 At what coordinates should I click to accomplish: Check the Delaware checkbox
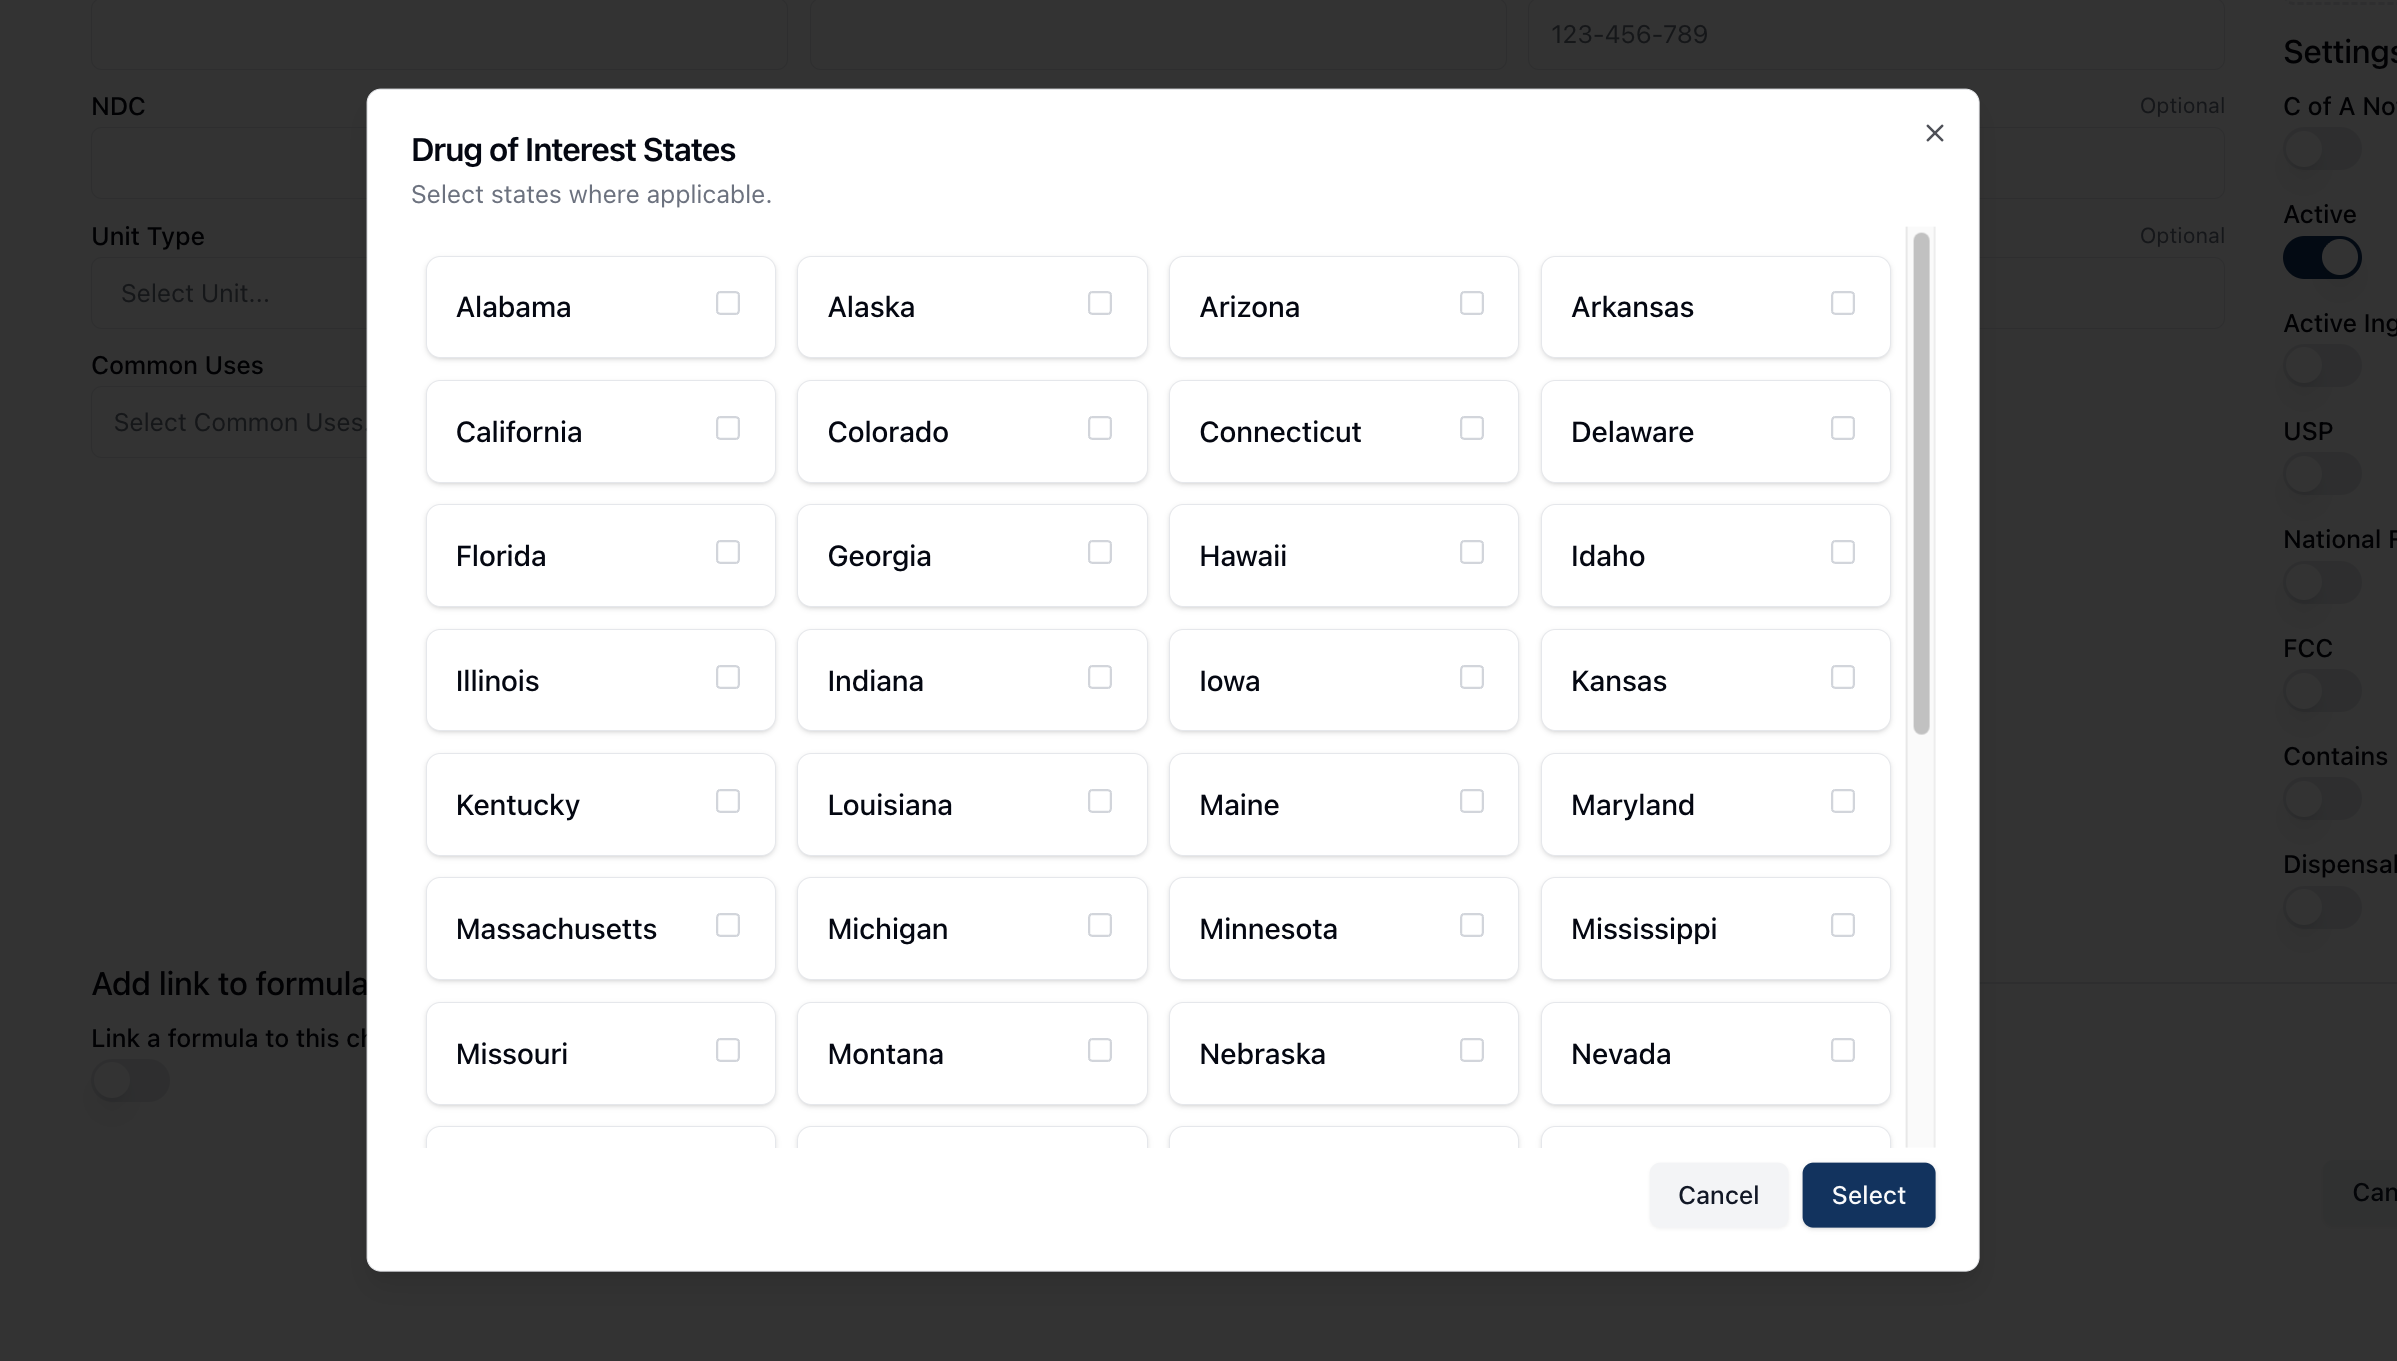pos(1842,428)
